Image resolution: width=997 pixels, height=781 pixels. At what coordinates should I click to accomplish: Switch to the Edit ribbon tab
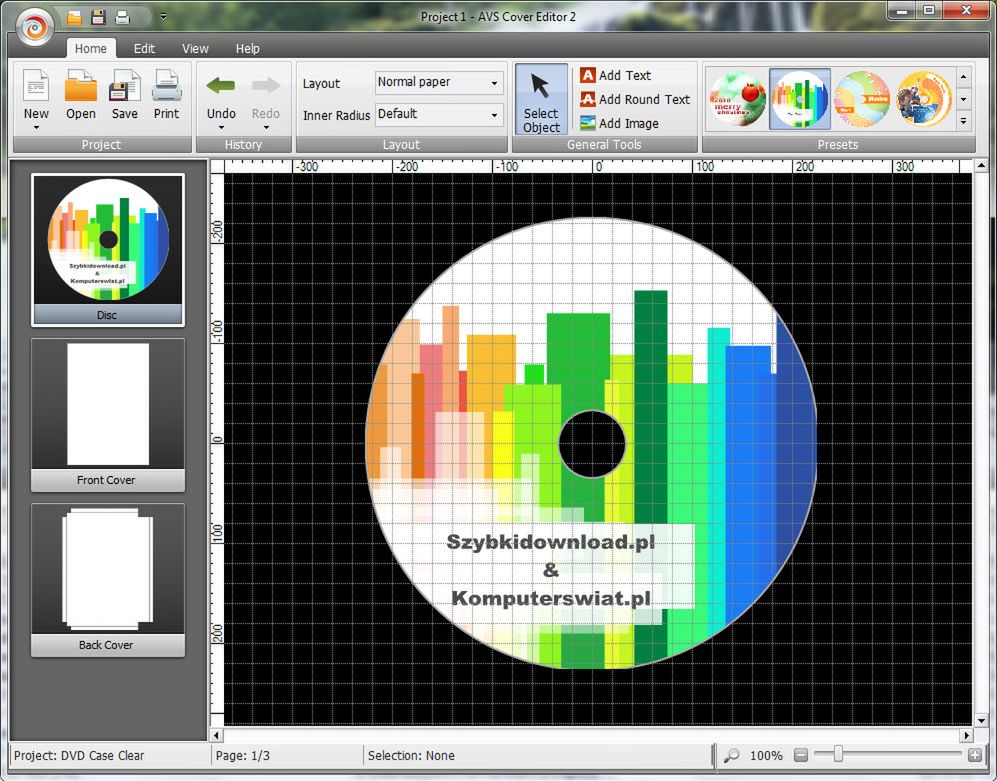tap(144, 48)
